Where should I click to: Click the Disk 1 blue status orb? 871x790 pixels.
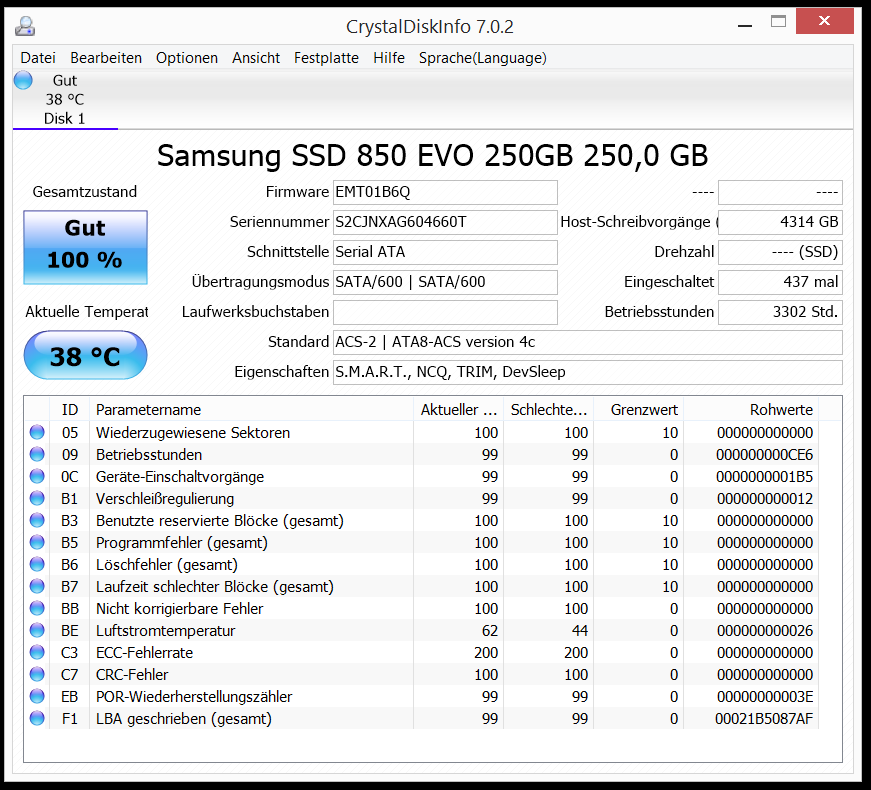[x=23, y=81]
